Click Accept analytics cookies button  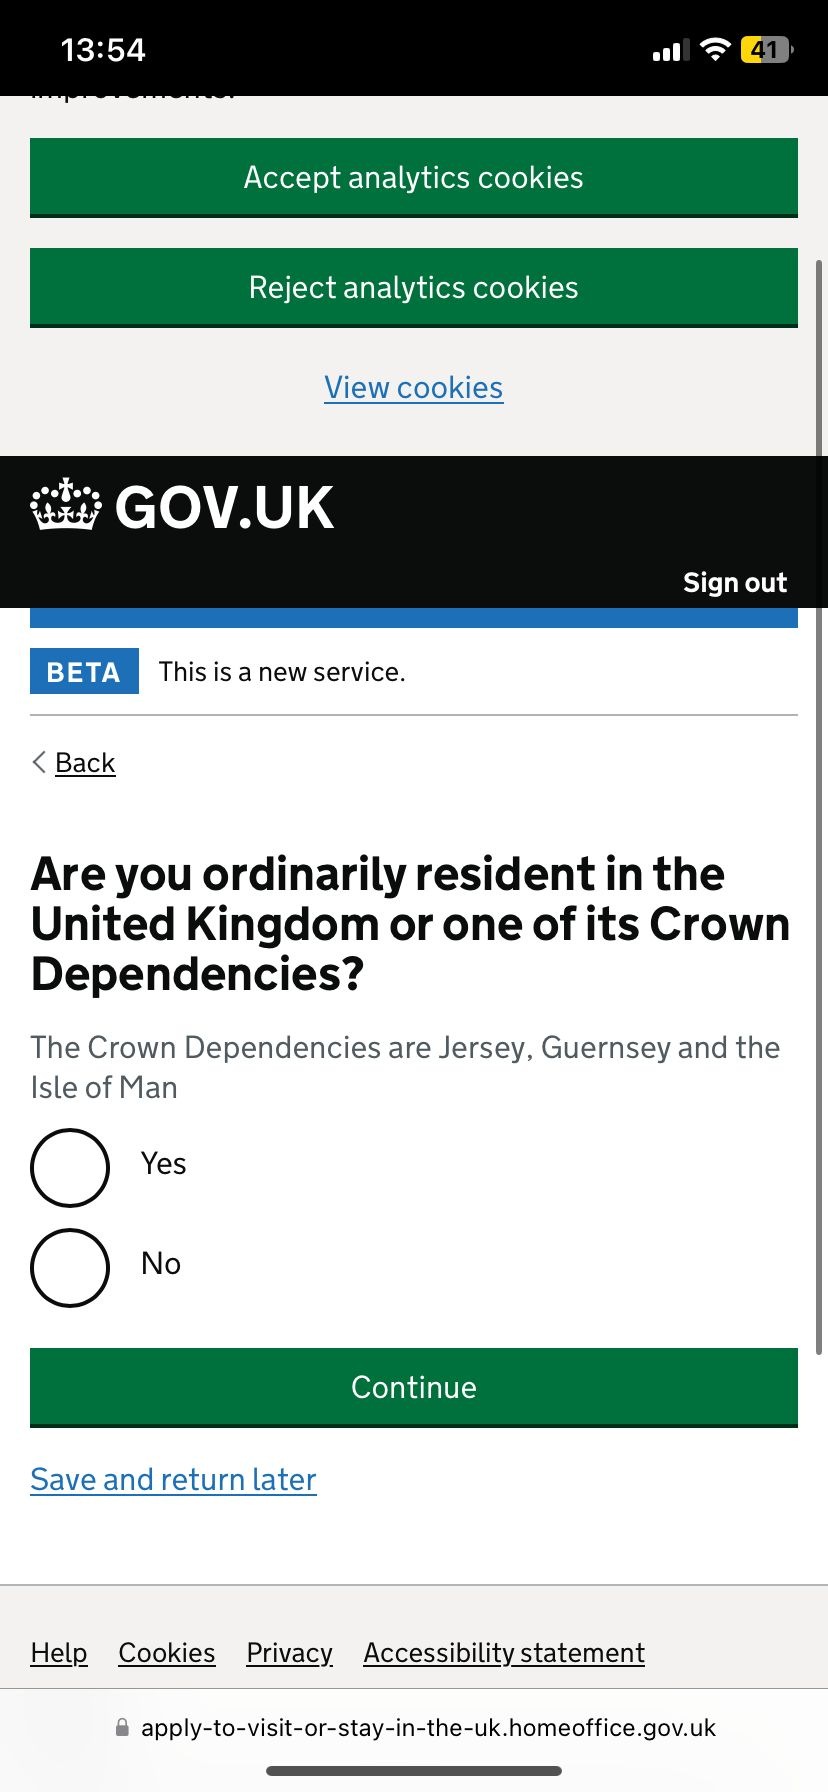point(414,177)
